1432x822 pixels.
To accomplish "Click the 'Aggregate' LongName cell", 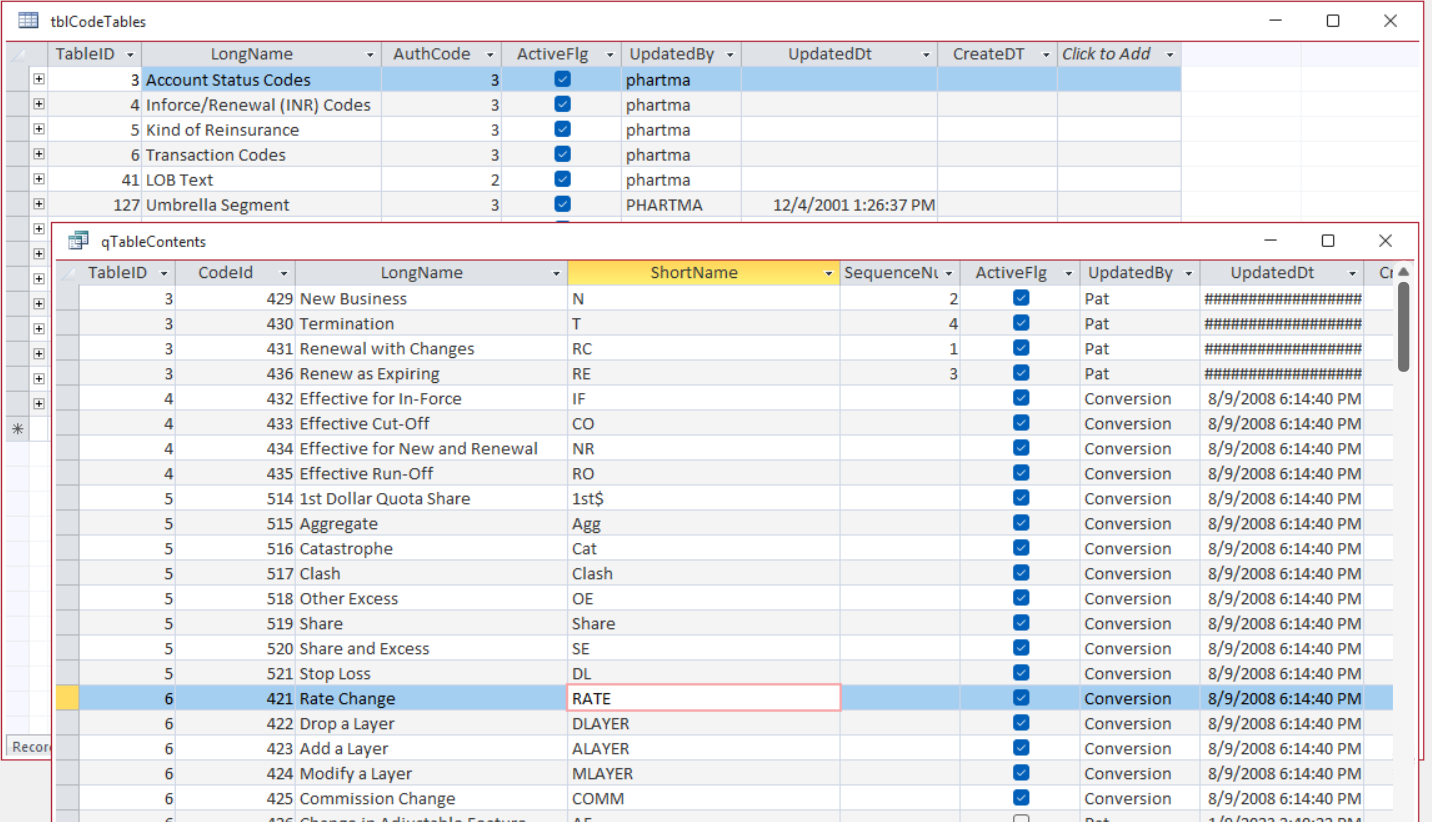I will pyautogui.click(x=431, y=523).
